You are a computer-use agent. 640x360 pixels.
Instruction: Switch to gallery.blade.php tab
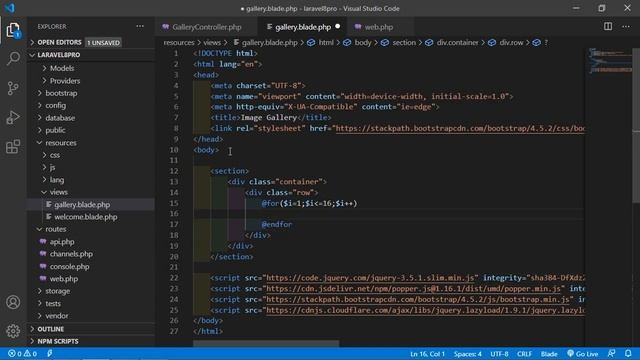(302, 27)
